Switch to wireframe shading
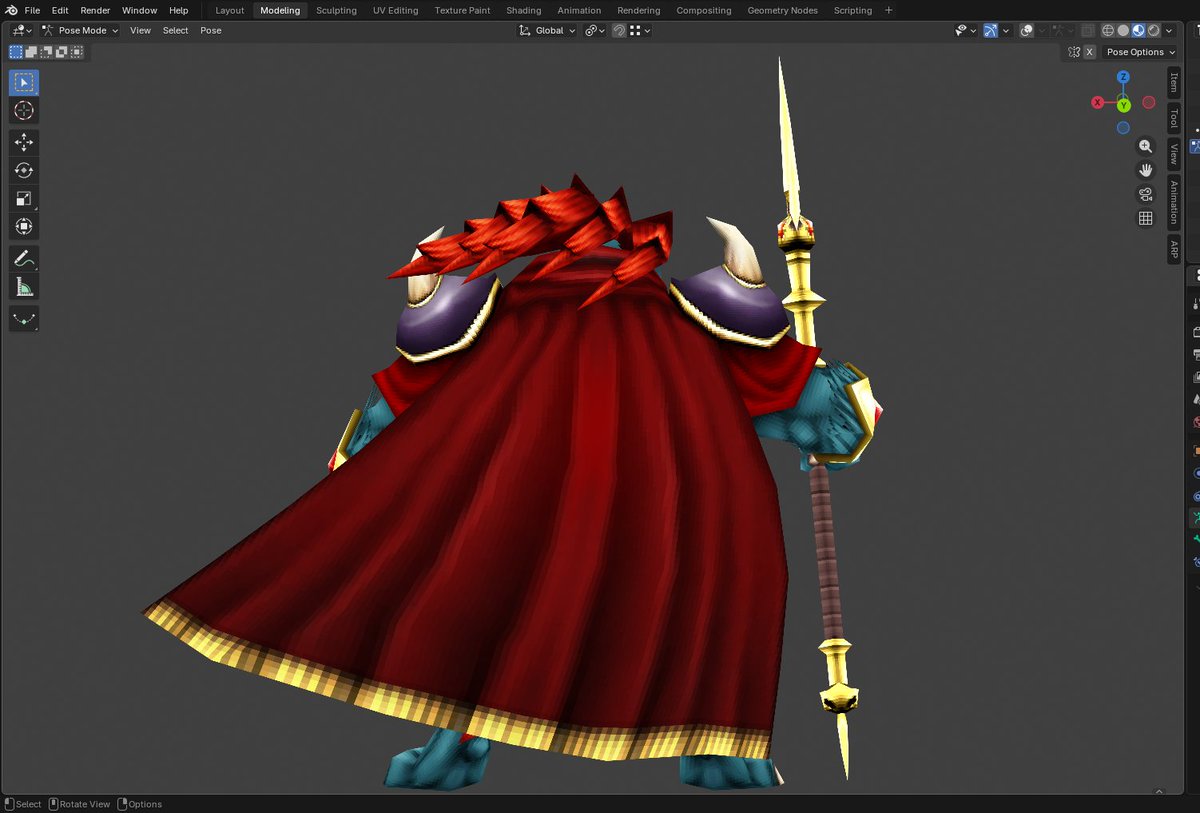 tap(1108, 31)
